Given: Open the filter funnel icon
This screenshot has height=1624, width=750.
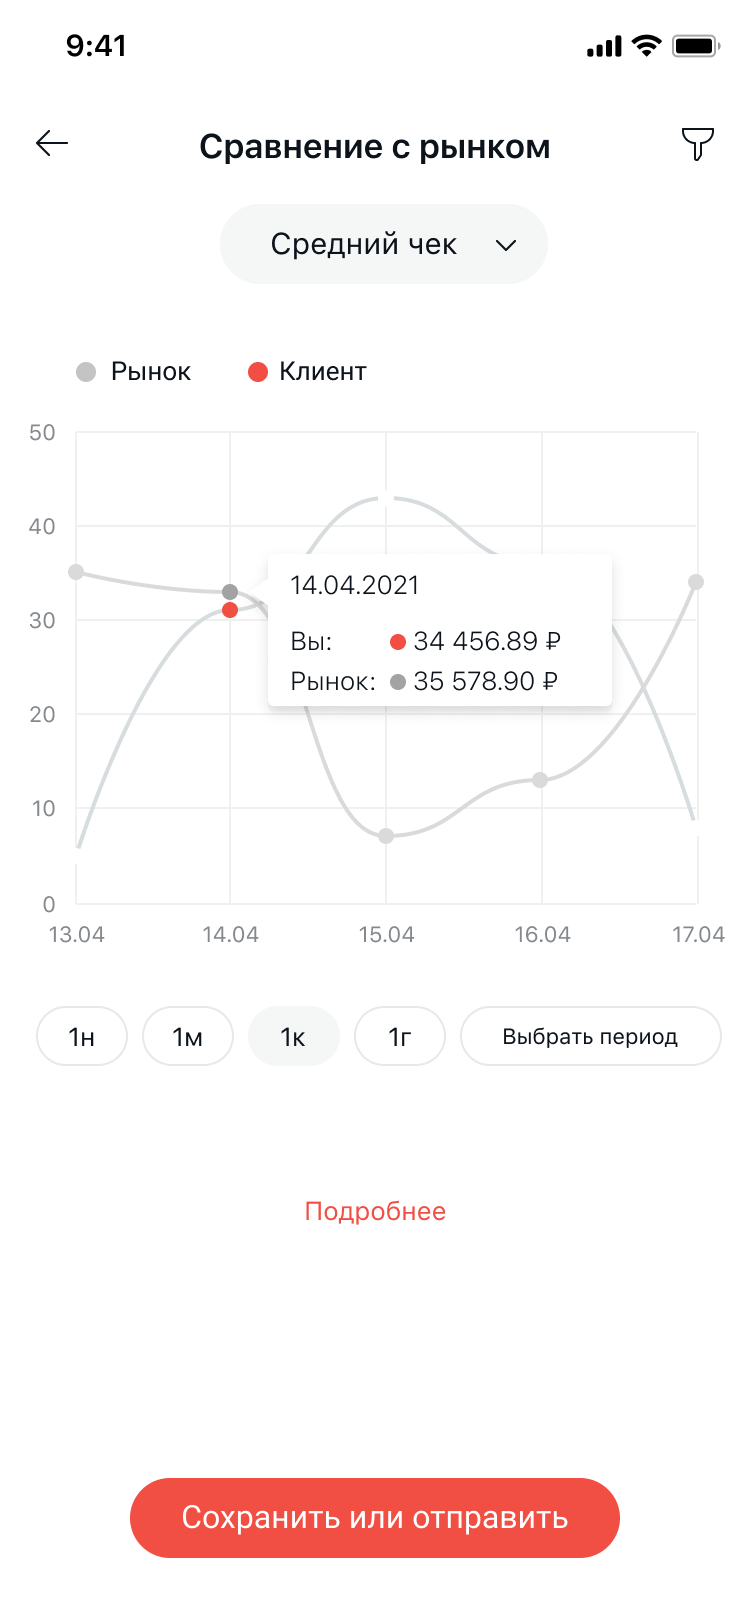Looking at the screenshot, I should pos(697,144).
